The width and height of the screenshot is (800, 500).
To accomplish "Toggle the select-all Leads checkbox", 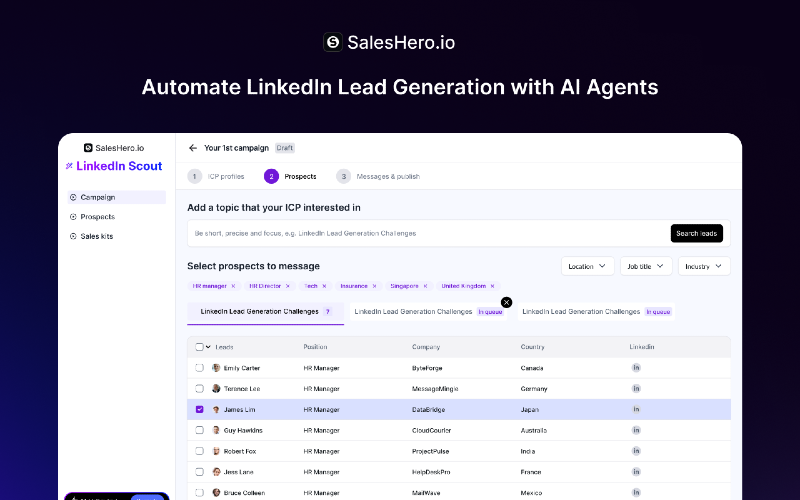I will pyautogui.click(x=199, y=347).
